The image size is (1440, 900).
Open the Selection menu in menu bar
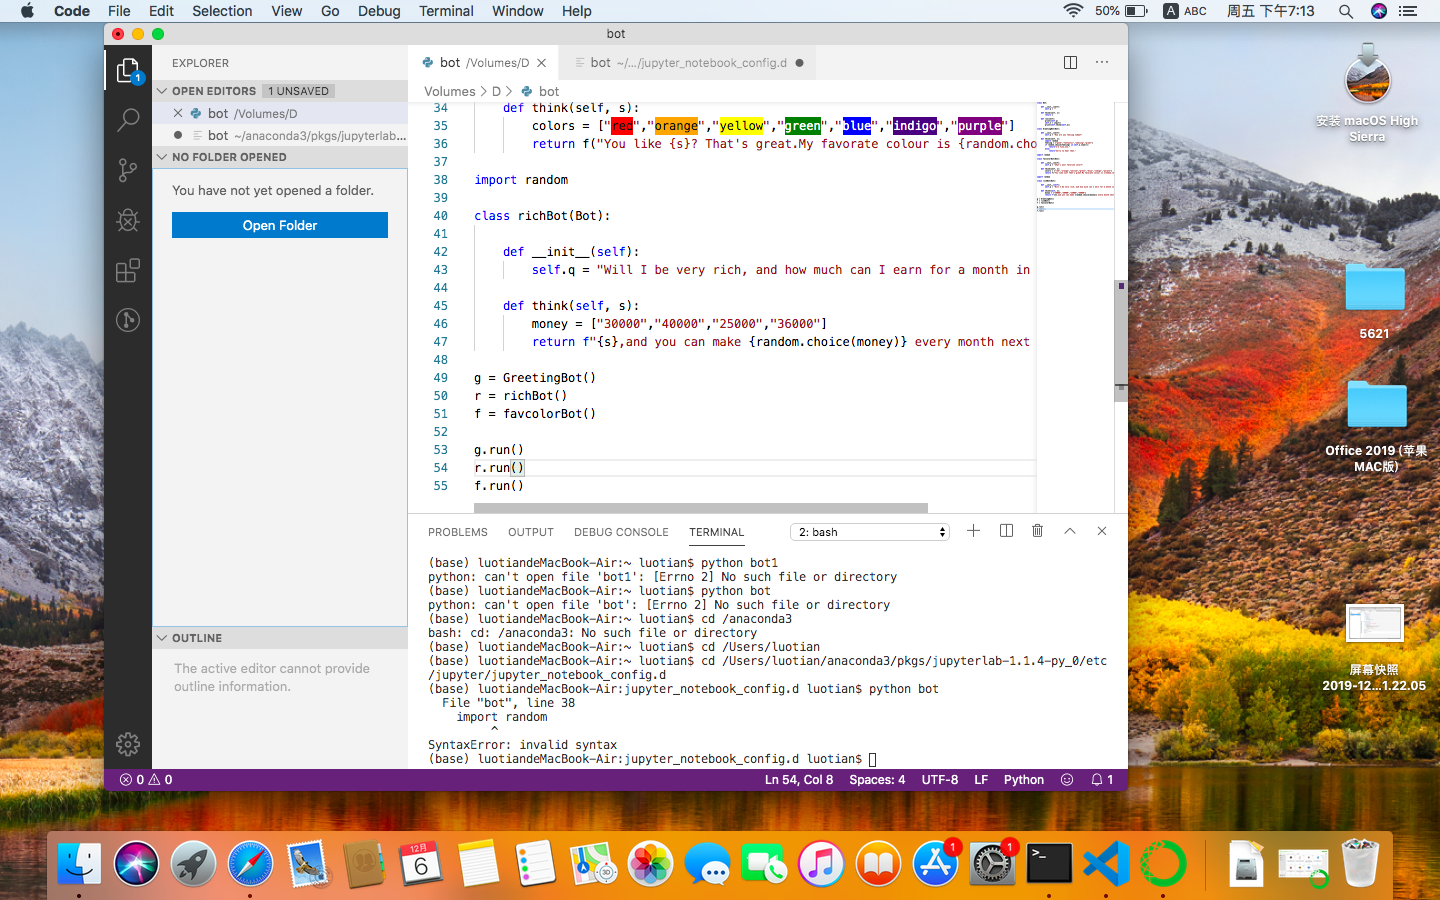coord(222,11)
